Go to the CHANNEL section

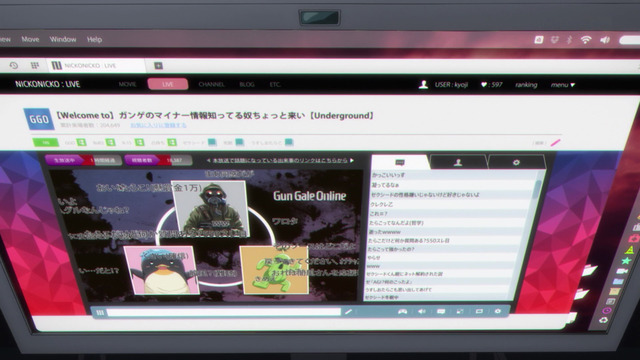(211, 84)
